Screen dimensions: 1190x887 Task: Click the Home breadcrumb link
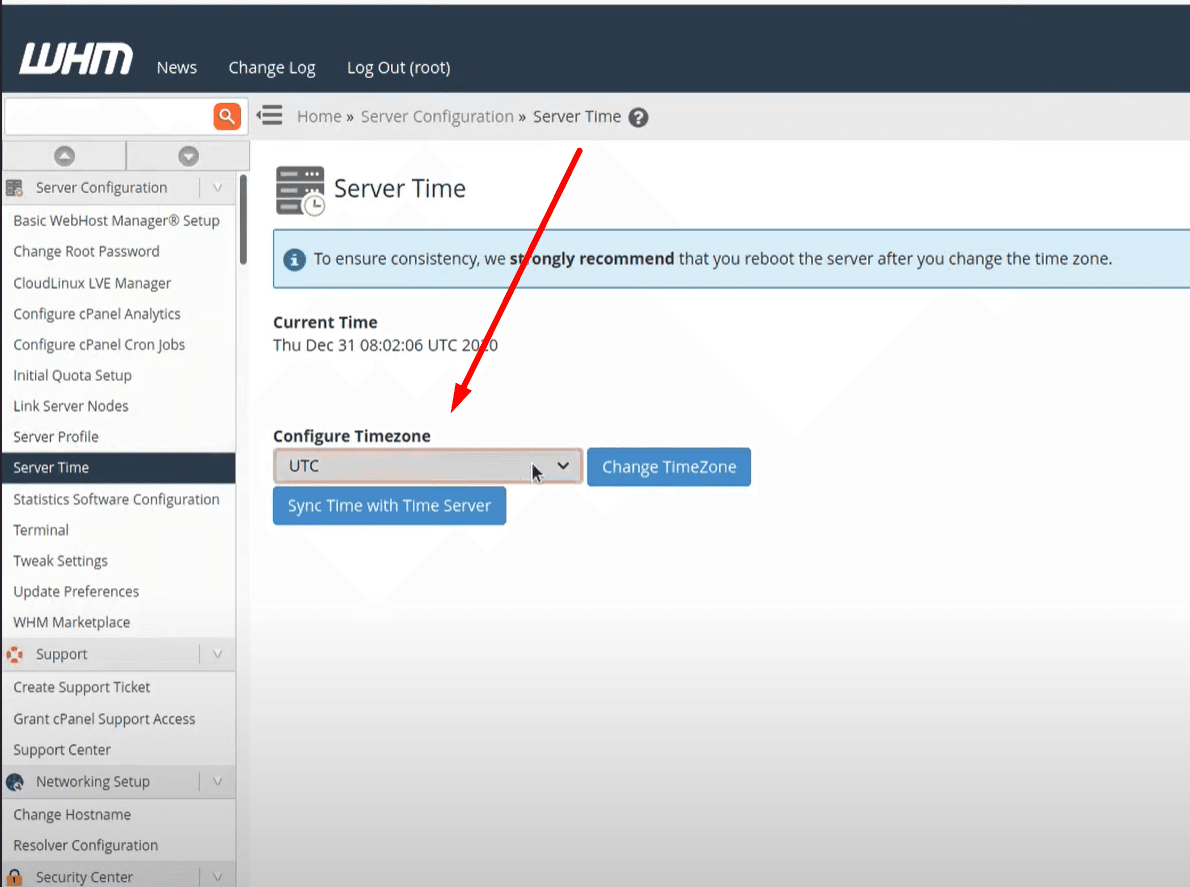[319, 117]
